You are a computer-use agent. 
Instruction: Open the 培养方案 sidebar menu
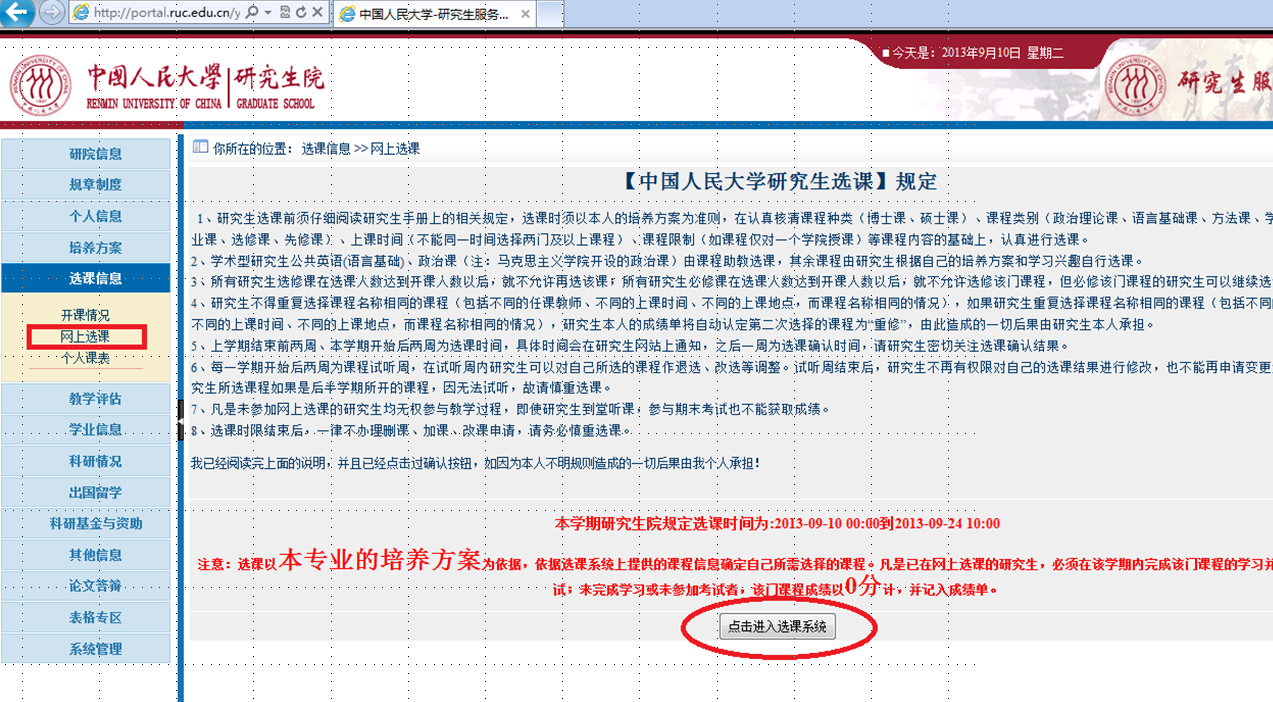pos(86,247)
